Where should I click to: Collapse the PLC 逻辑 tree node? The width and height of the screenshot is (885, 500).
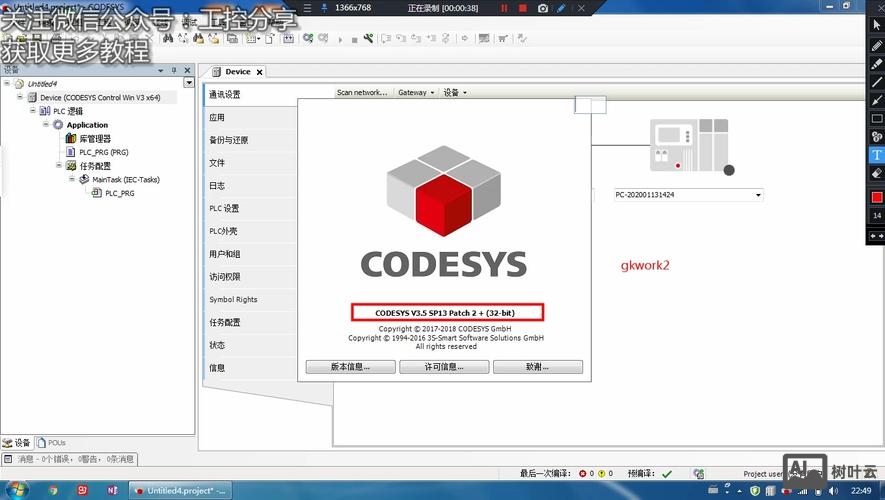click(x=33, y=110)
